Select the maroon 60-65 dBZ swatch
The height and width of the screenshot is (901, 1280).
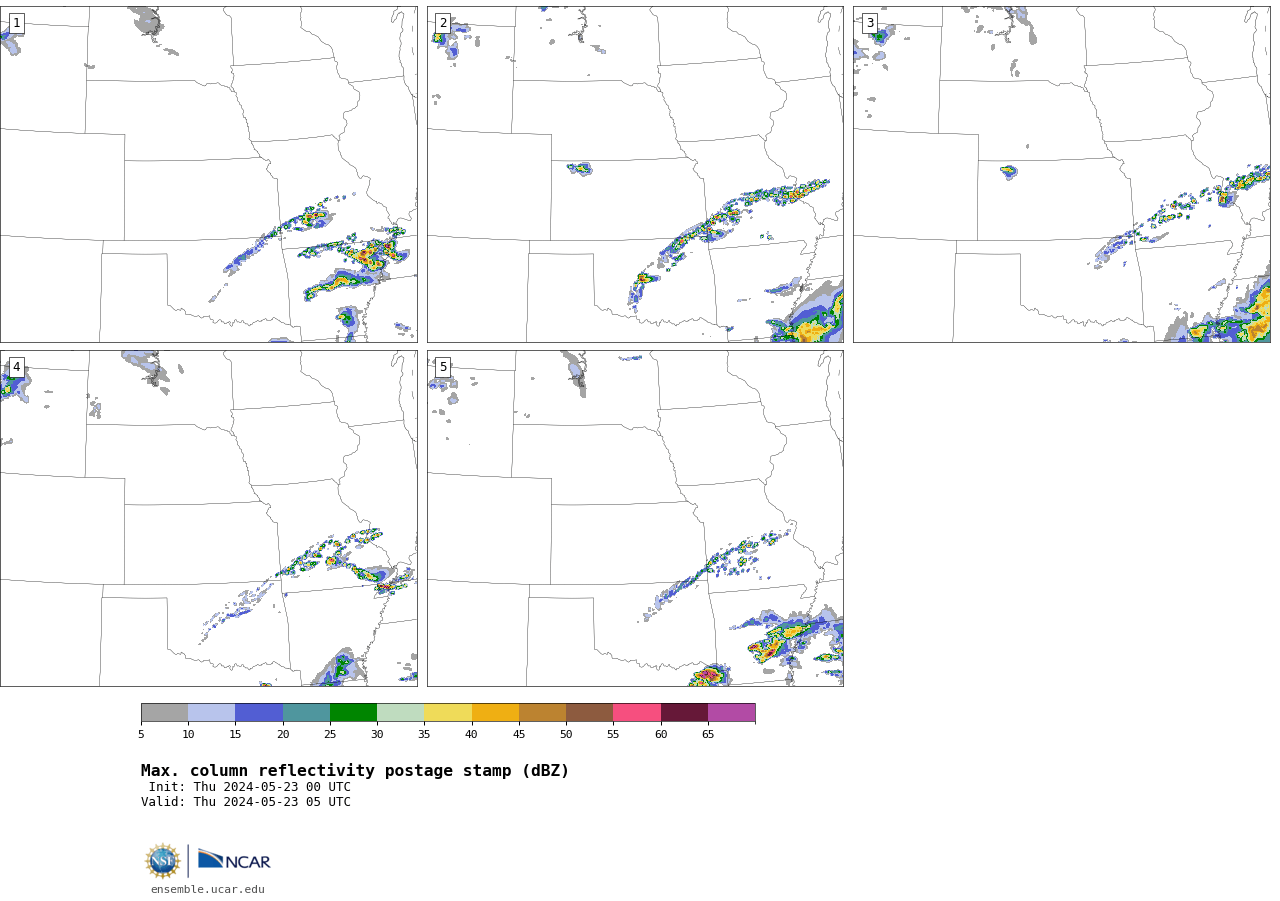coord(684,713)
